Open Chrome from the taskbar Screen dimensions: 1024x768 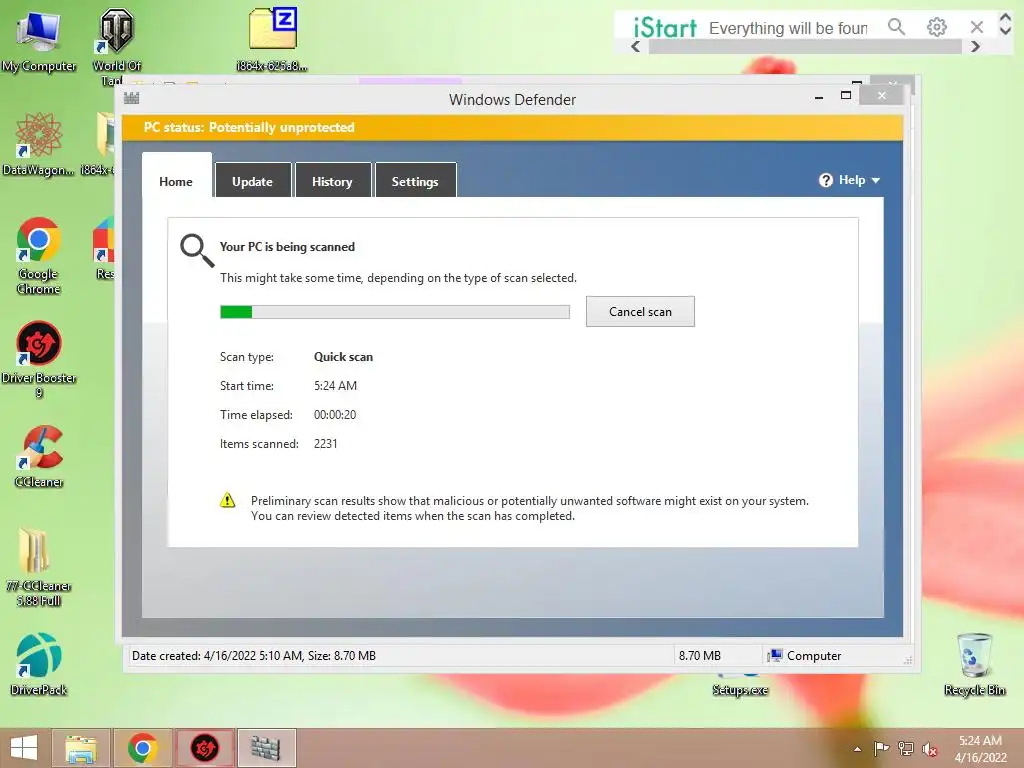point(142,748)
